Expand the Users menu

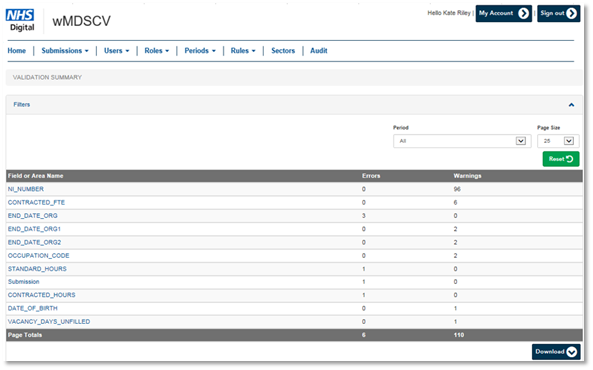[x=116, y=51]
